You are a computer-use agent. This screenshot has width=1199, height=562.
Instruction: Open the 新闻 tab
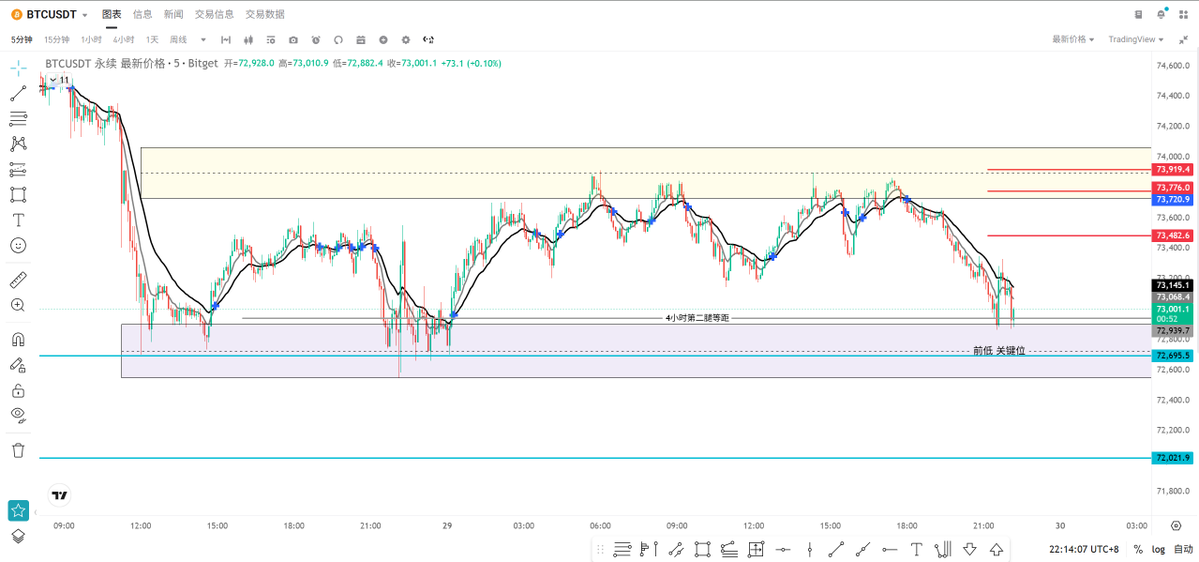click(x=174, y=15)
